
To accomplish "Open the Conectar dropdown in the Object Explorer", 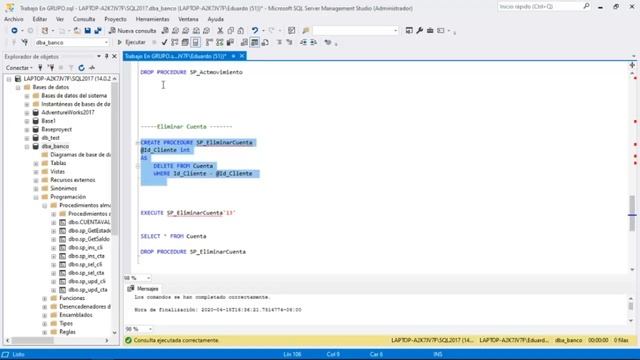I will 19,68.
